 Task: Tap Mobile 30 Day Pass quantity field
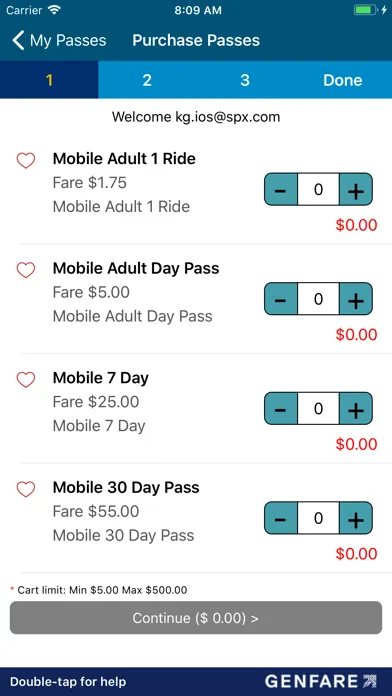pyautogui.click(x=318, y=518)
